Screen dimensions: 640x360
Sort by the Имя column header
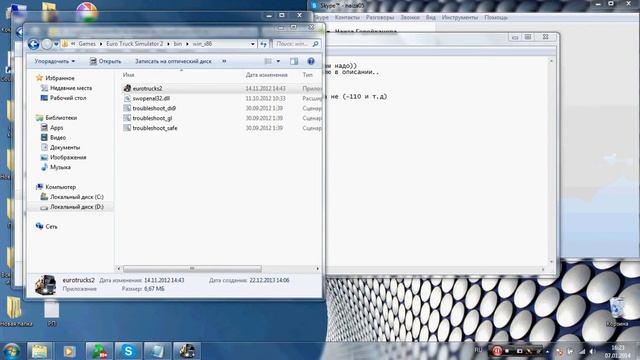[x=129, y=75]
